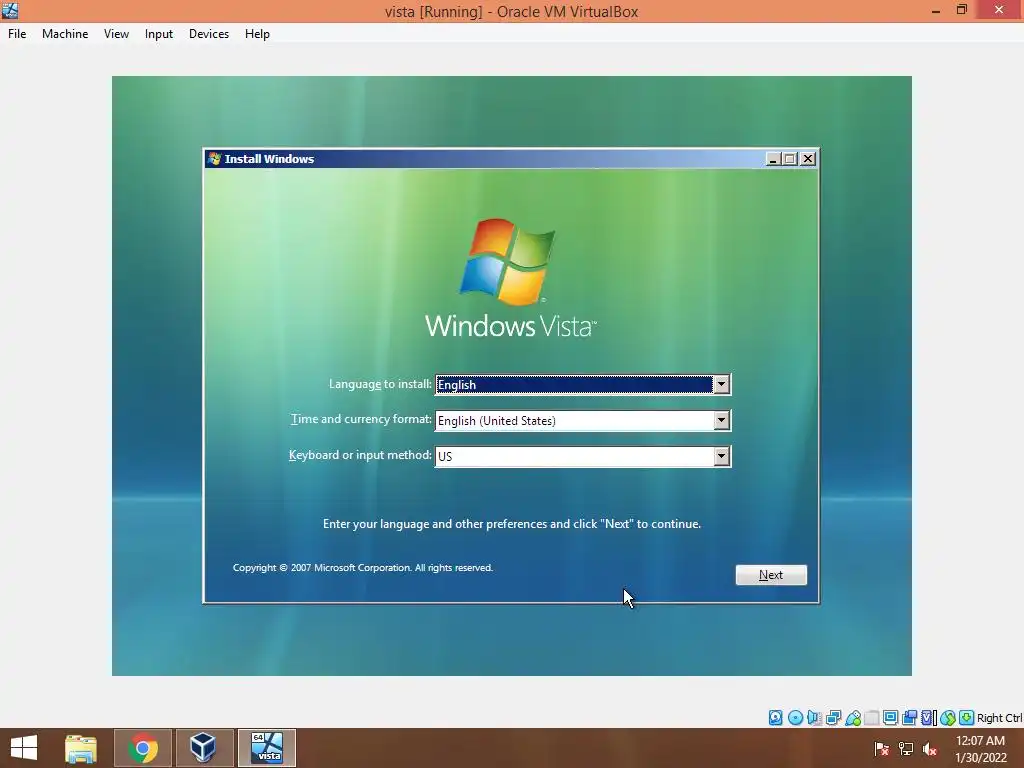Screen dimensions: 1024x768
Task: Restore down the VirtualBox window
Action: (962, 10)
